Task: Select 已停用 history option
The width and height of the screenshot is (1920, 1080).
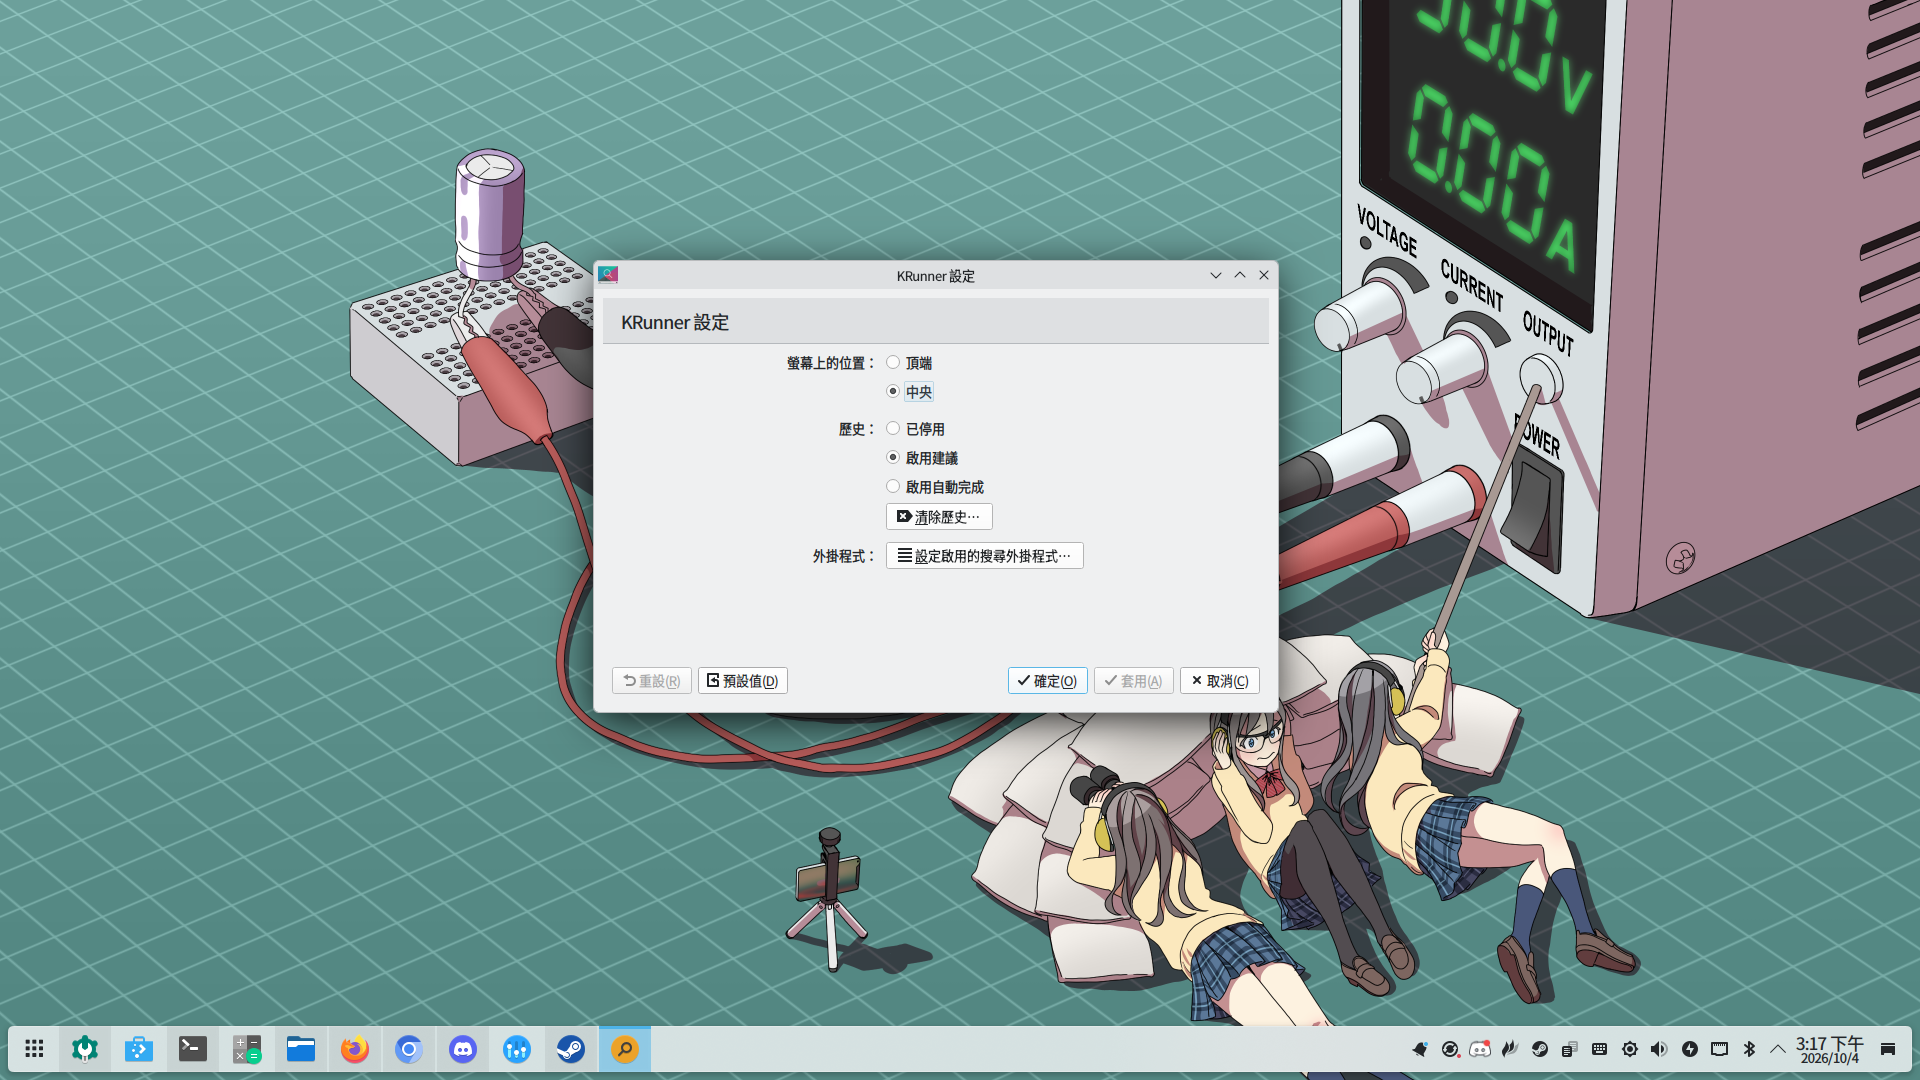Action: click(915, 429)
